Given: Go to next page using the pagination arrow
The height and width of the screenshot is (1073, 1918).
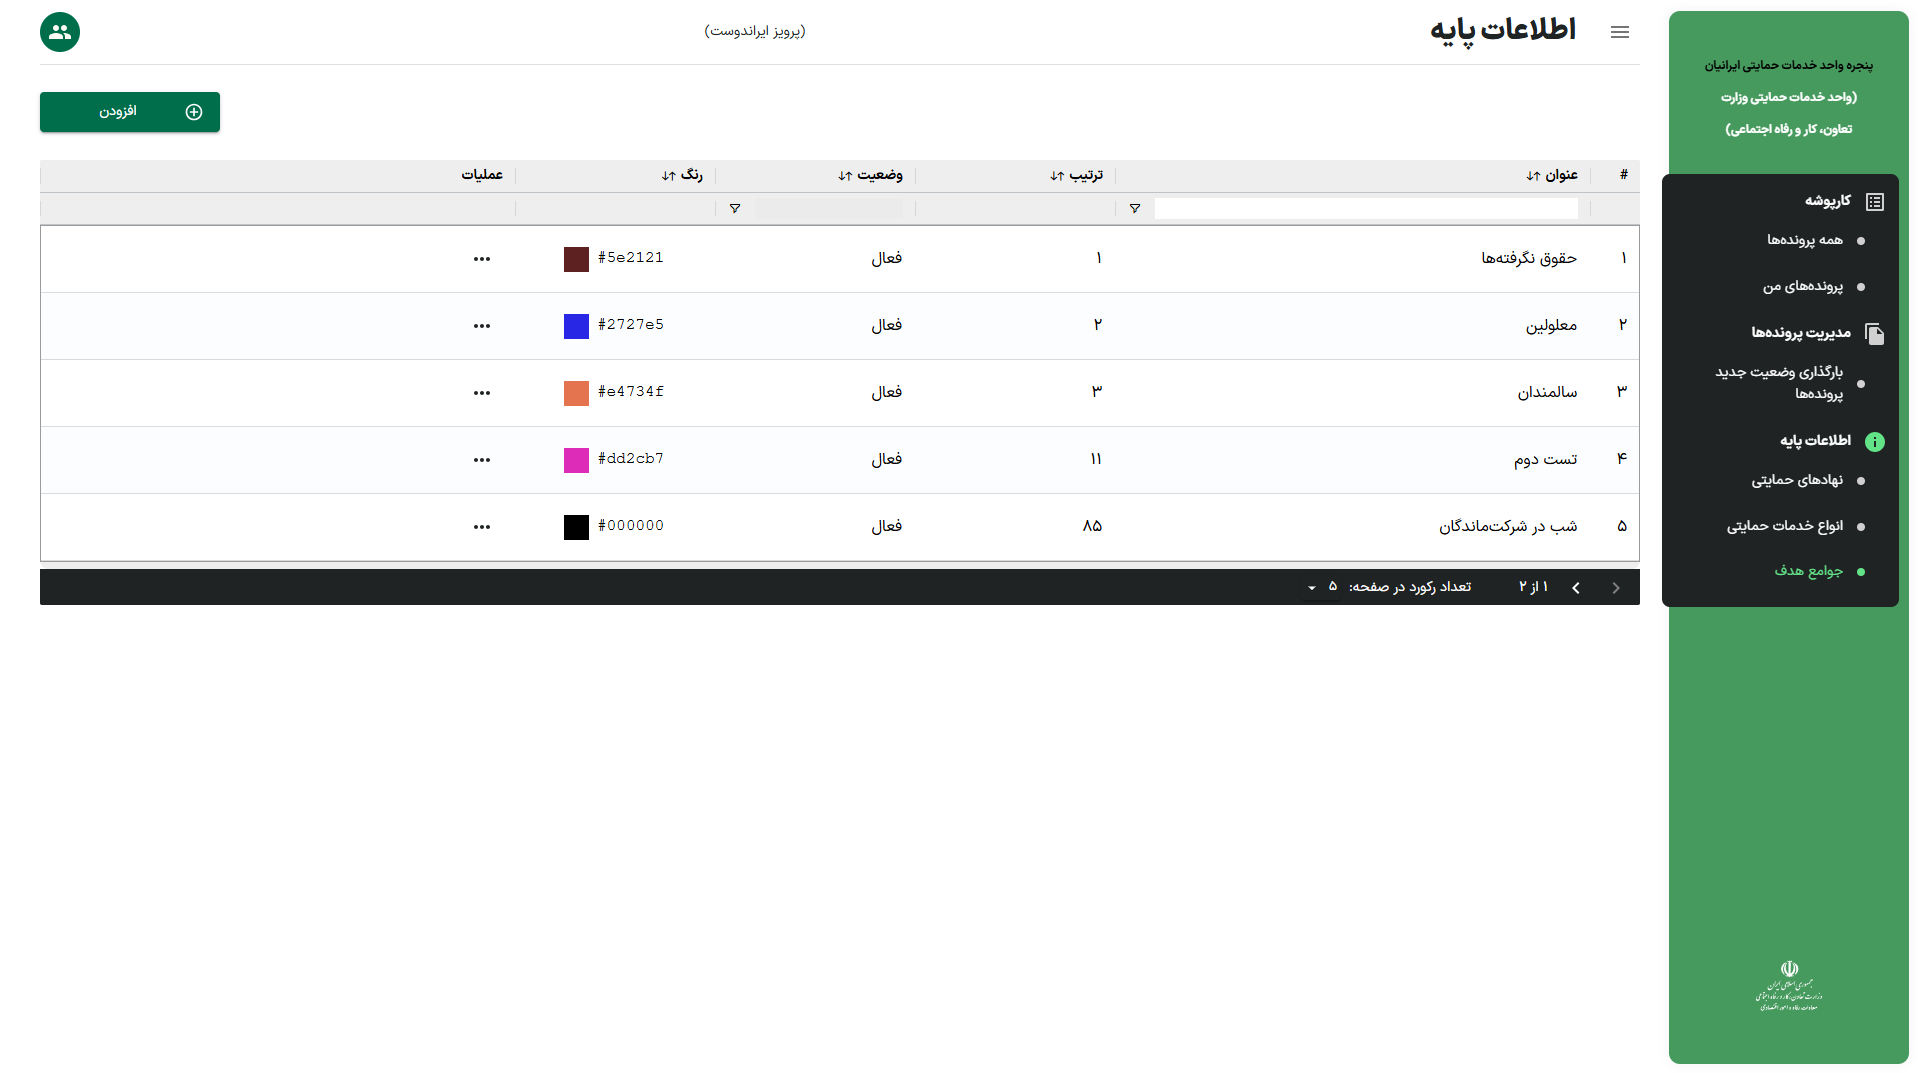Looking at the screenshot, I should 1576,588.
